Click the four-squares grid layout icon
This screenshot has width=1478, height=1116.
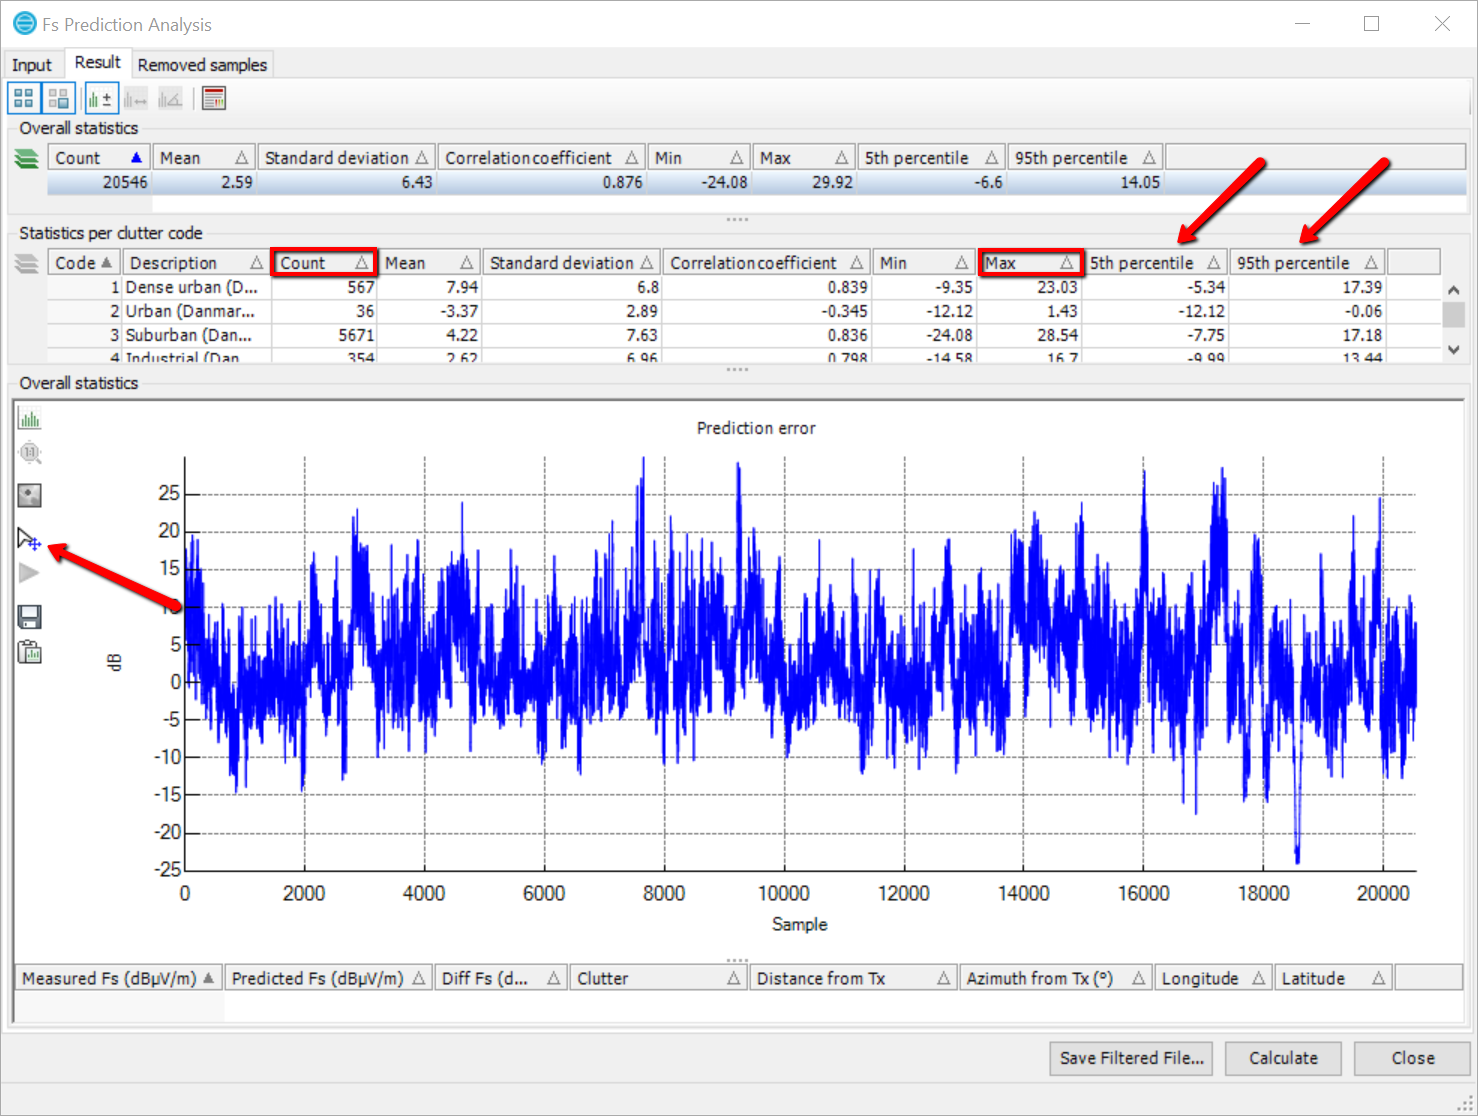(24, 98)
